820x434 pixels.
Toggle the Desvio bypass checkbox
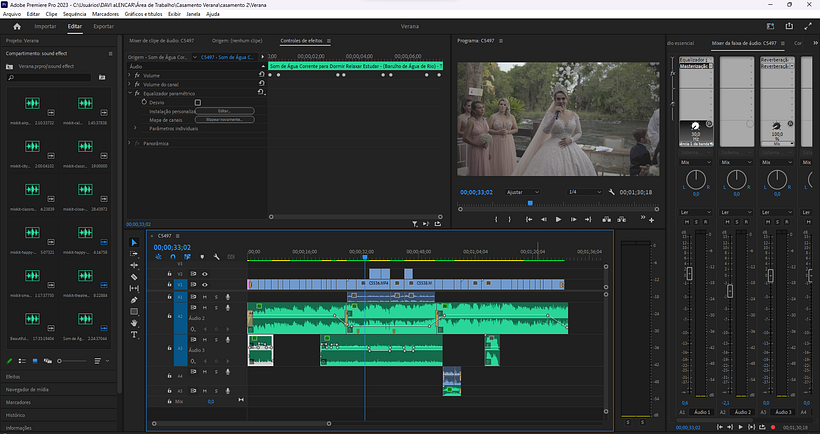coord(198,102)
